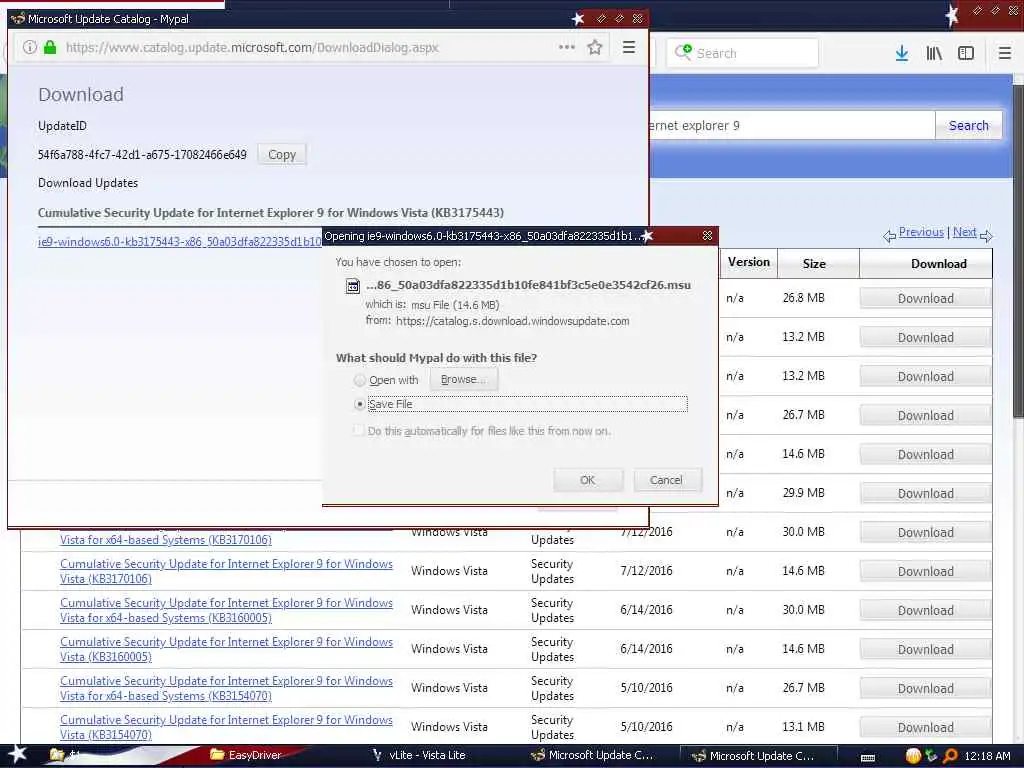
Task: Click the catalog search field with 'explorer 9'
Action: (792, 125)
